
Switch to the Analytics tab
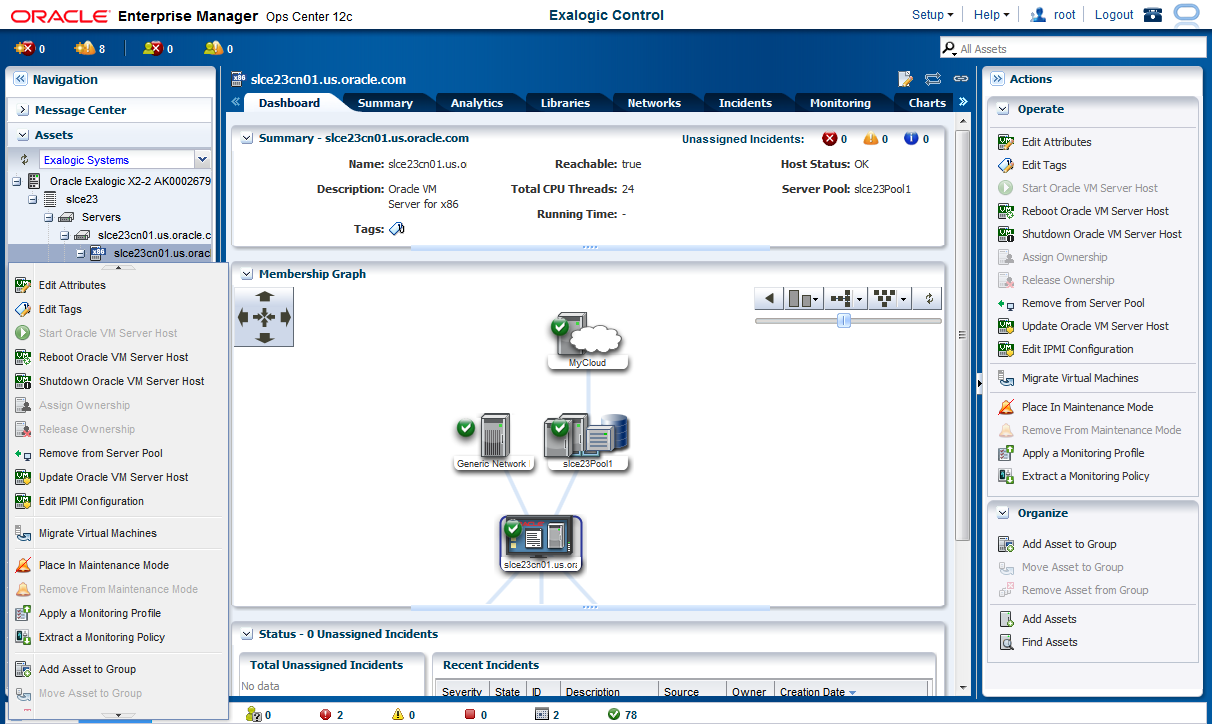(x=477, y=103)
